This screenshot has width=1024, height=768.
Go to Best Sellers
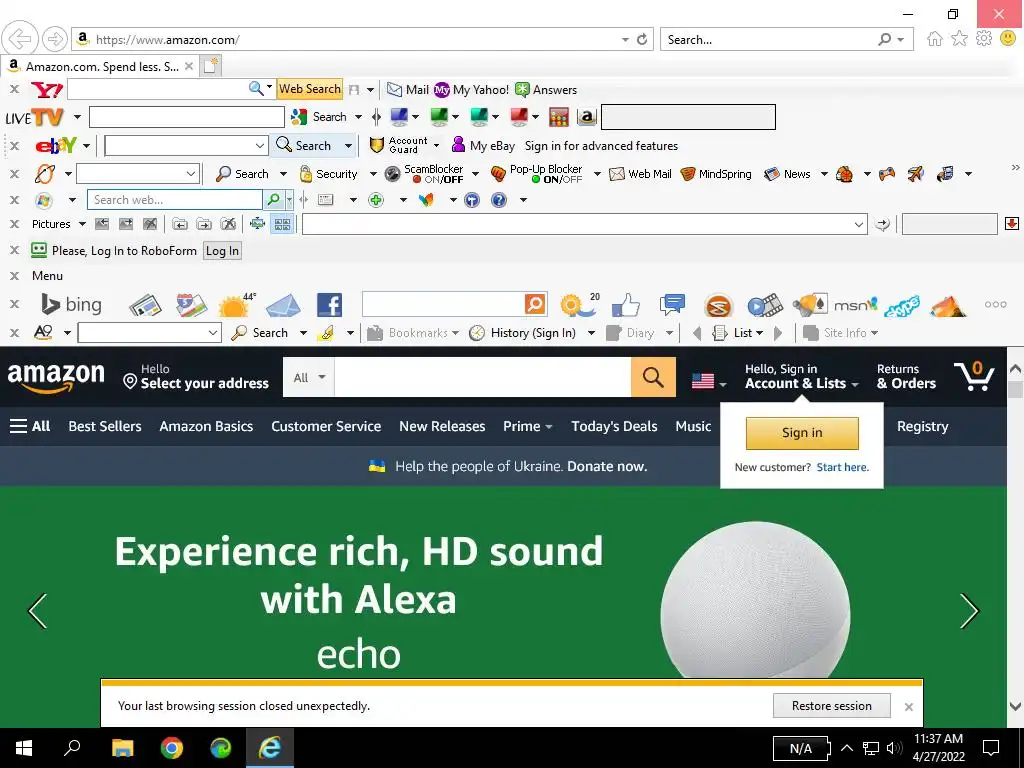(105, 426)
